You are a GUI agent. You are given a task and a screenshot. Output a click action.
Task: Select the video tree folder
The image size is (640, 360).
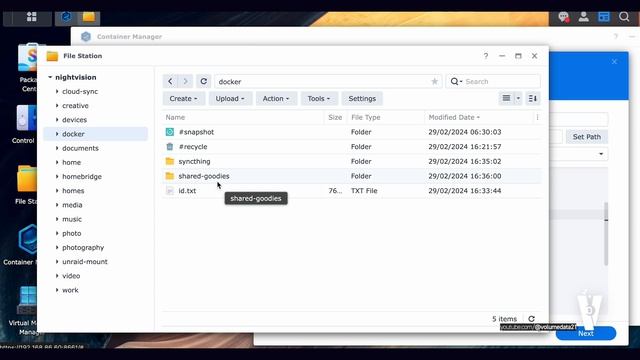pyautogui.click(x=71, y=276)
